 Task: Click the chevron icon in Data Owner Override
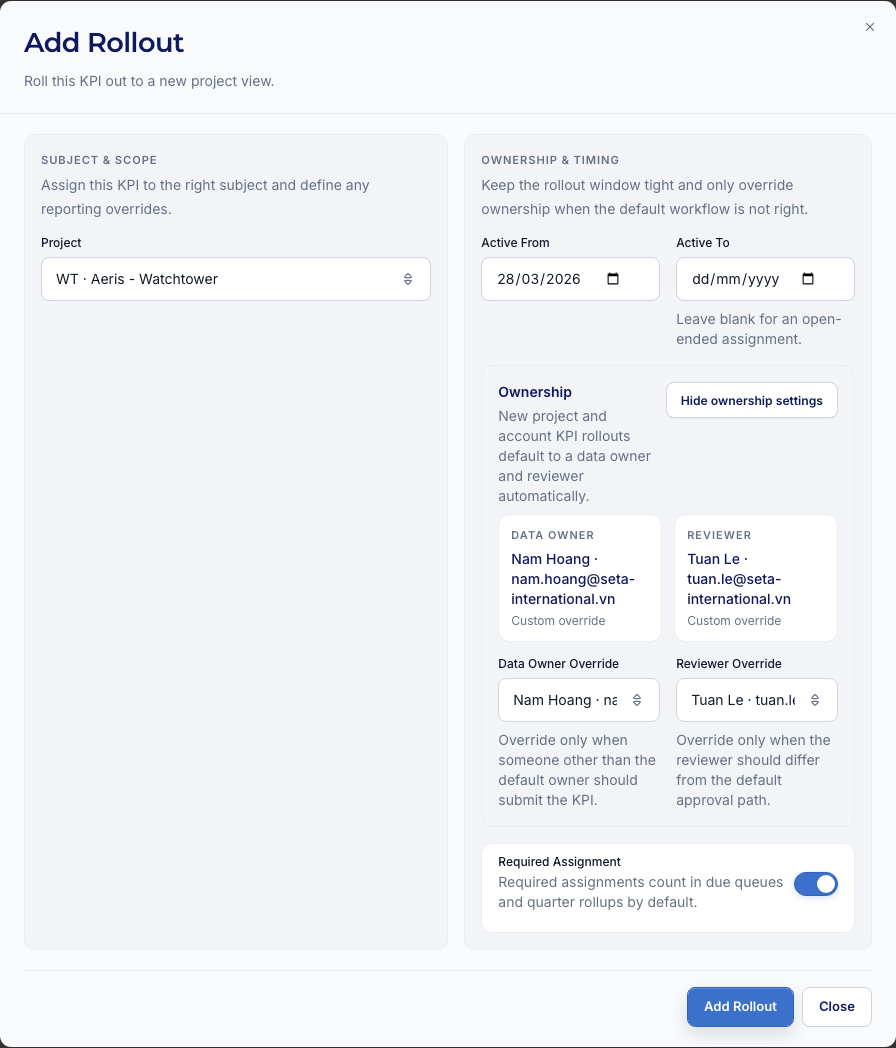point(638,700)
